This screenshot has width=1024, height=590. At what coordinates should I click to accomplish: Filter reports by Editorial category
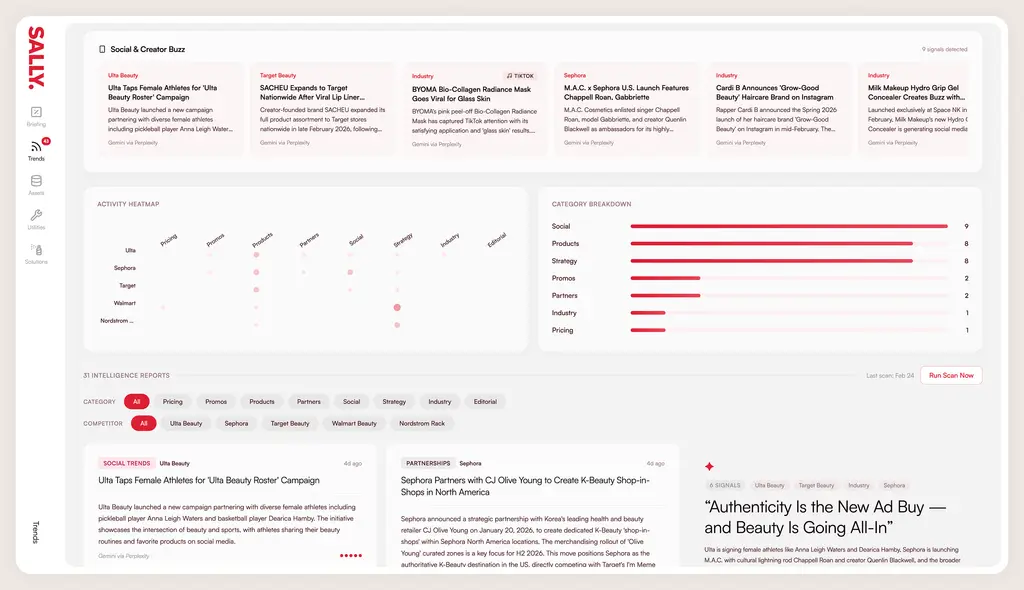(x=485, y=402)
